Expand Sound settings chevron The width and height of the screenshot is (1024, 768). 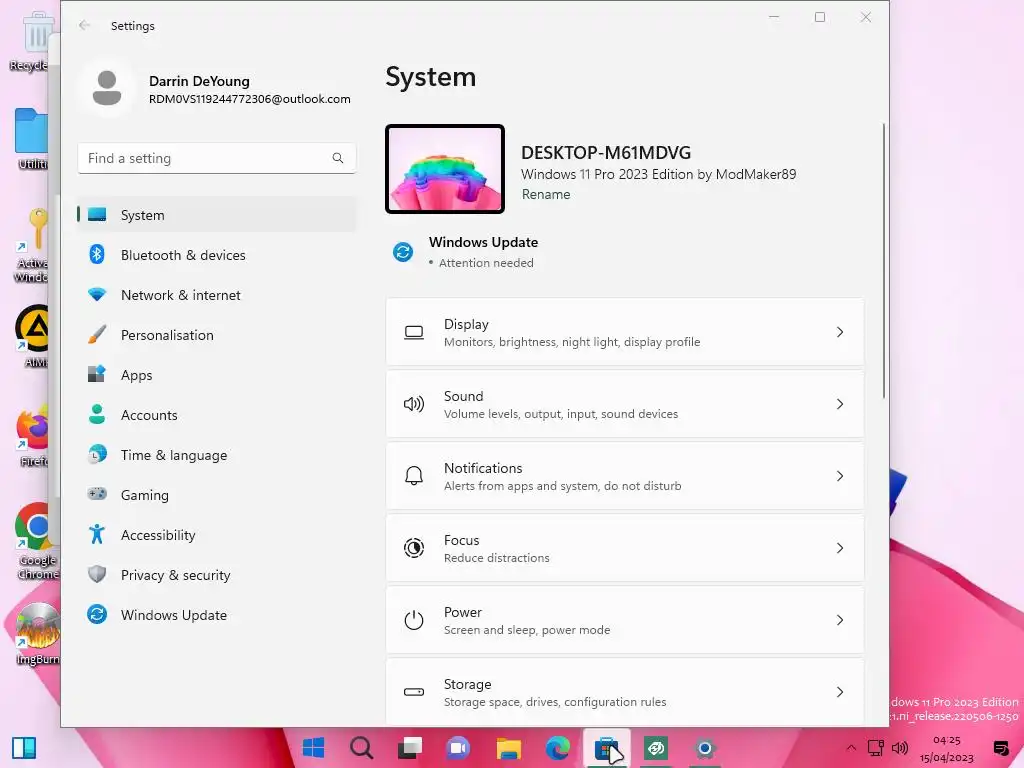(x=840, y=404)
